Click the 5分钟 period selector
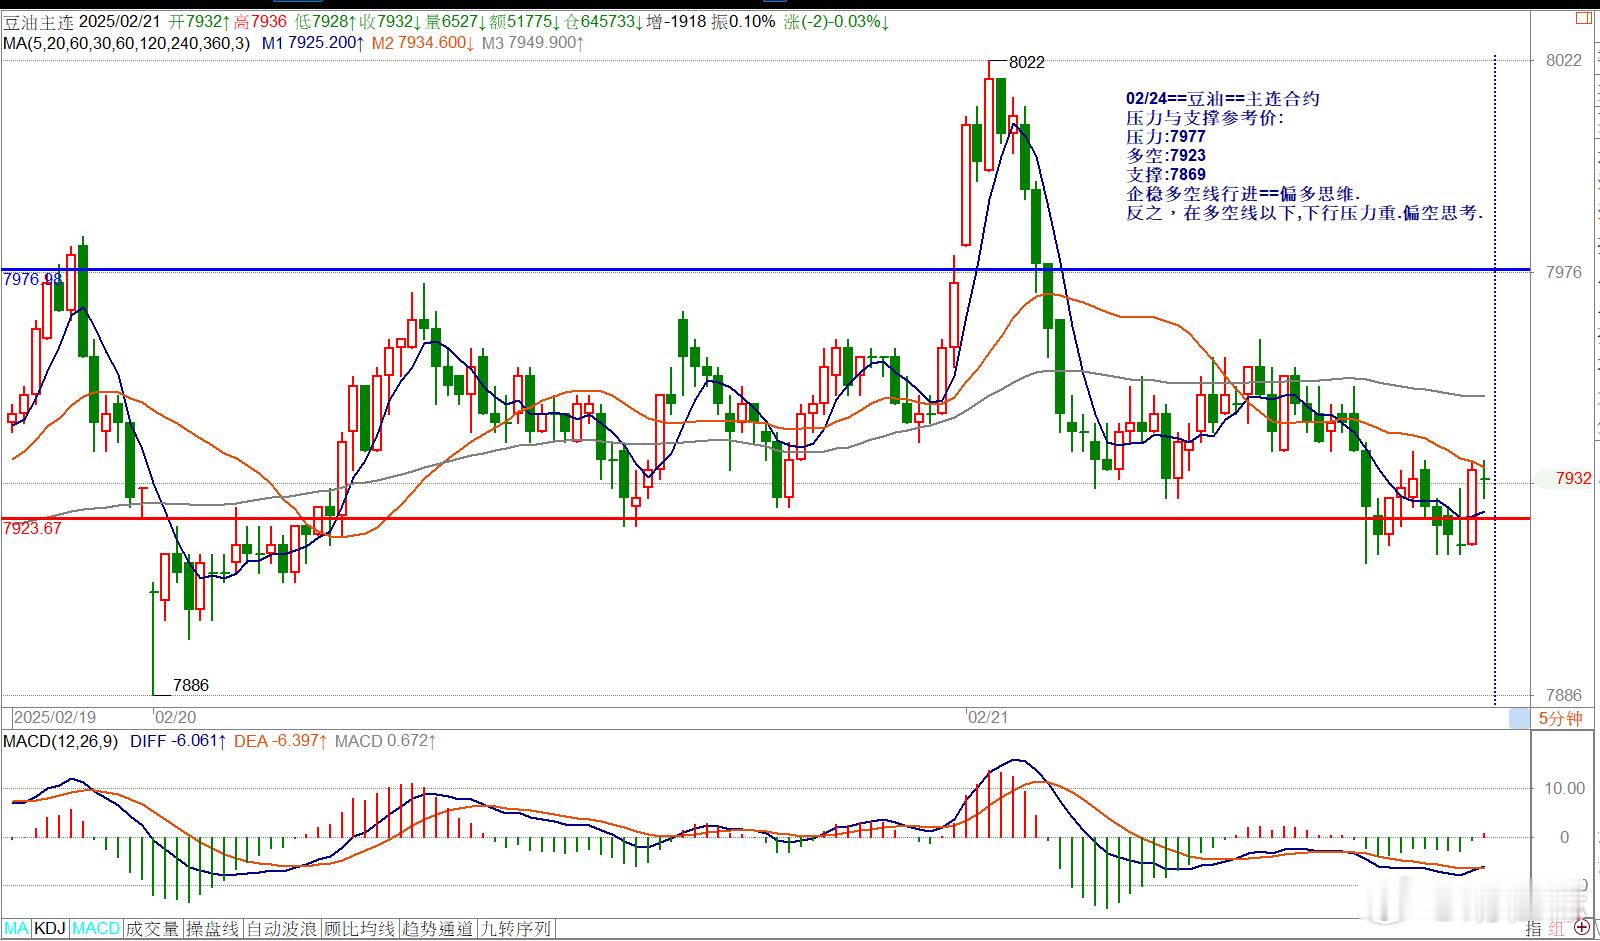The width and height of the screenshot is (1600, 941). pos(1560,718)
